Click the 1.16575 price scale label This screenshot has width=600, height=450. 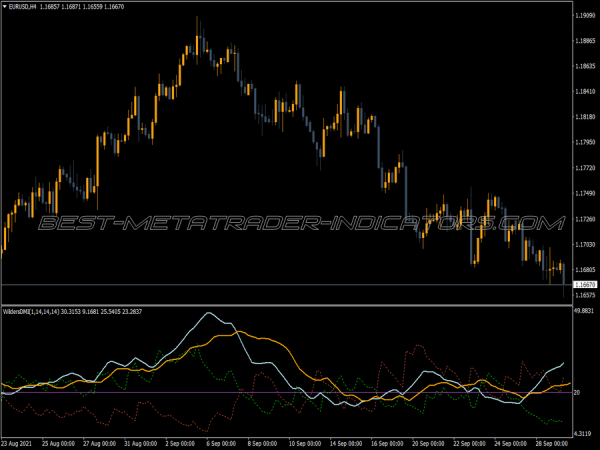point(585,295)
